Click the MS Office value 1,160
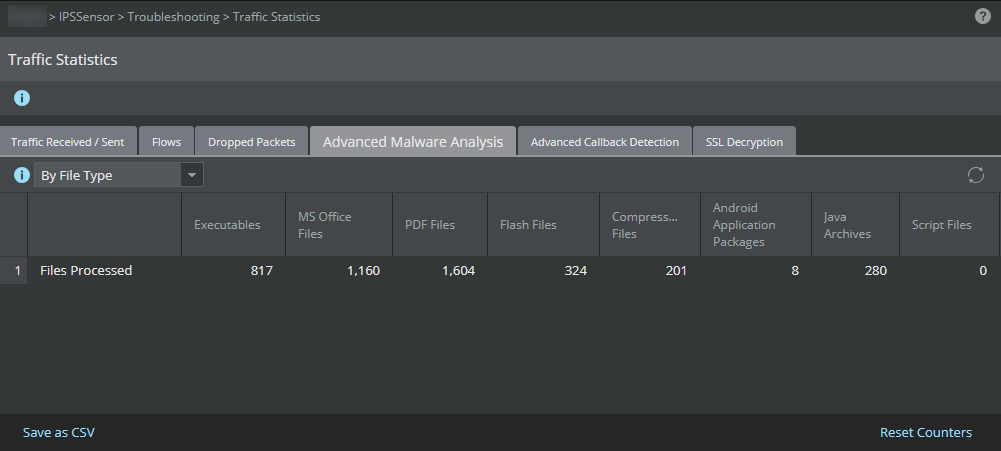The width and height of the screenshot is (1001, 451). coord(363,271)
